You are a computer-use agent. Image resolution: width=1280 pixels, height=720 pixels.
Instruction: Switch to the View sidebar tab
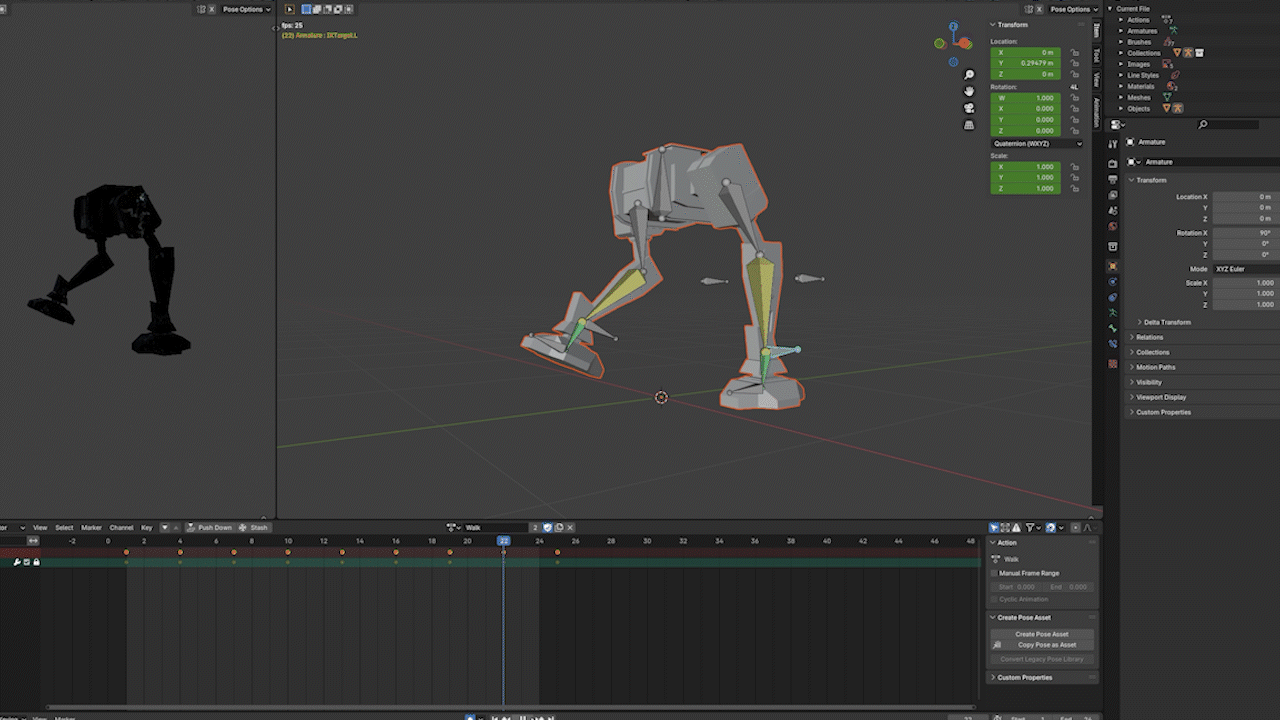pos(1096,79)
